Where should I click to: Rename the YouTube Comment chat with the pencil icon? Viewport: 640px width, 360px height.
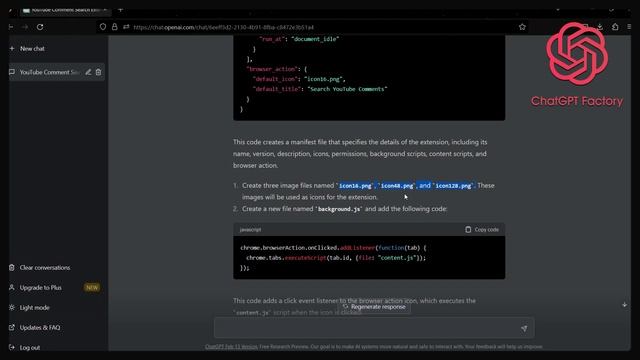click(88, 72)
